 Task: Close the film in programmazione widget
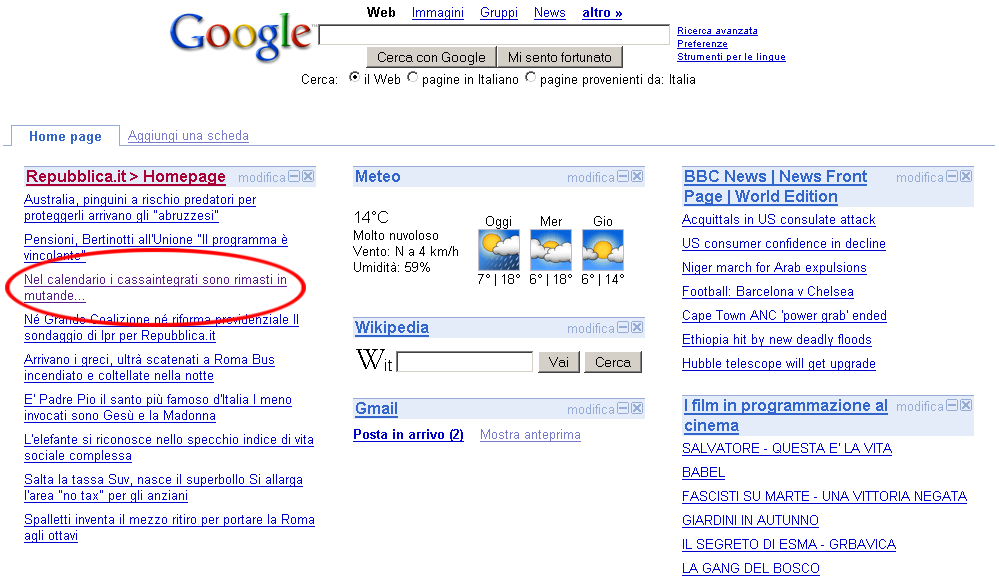tap(966, 405)
